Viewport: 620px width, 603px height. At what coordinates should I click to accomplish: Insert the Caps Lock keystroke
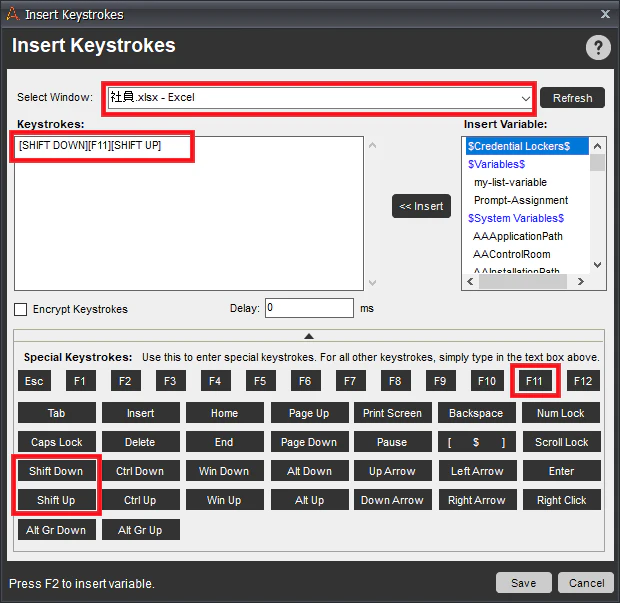[57, 442]
